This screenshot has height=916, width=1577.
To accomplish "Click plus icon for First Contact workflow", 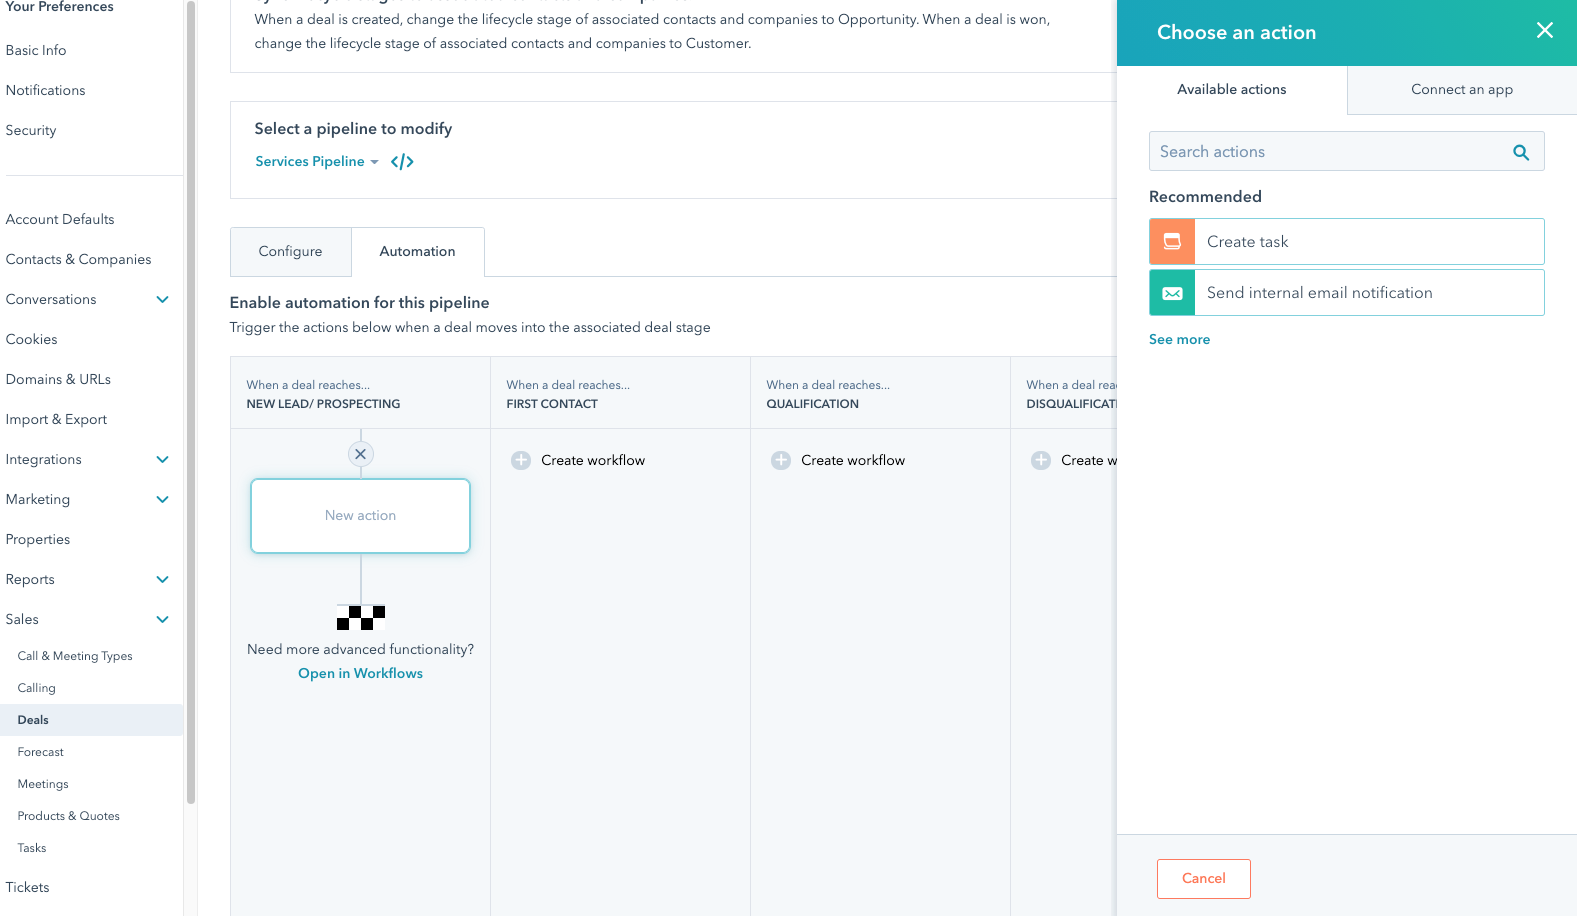I will point(521,460).
